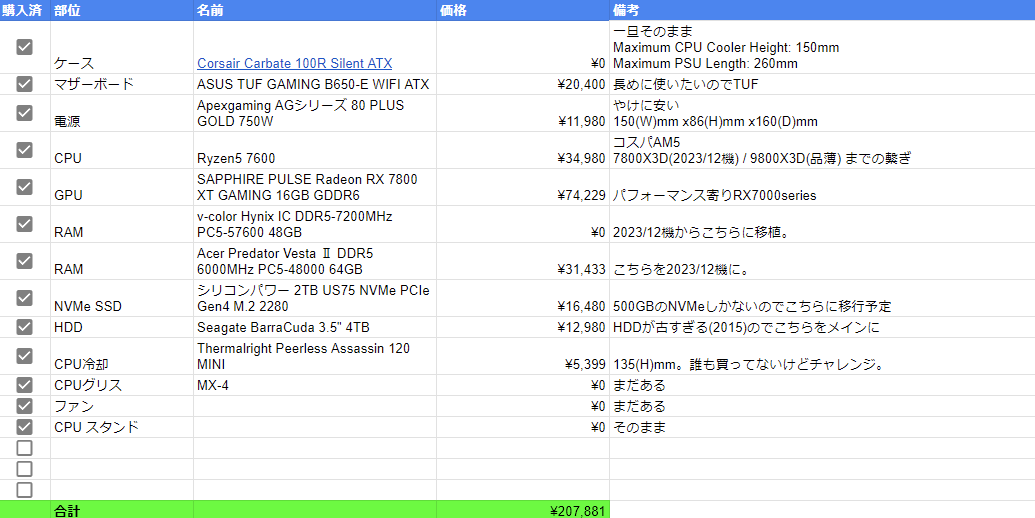Viewport: 1035px width, 518px height.
Task: Toggle checkbox for v-color Hynix RAM row
Action: 24,224
